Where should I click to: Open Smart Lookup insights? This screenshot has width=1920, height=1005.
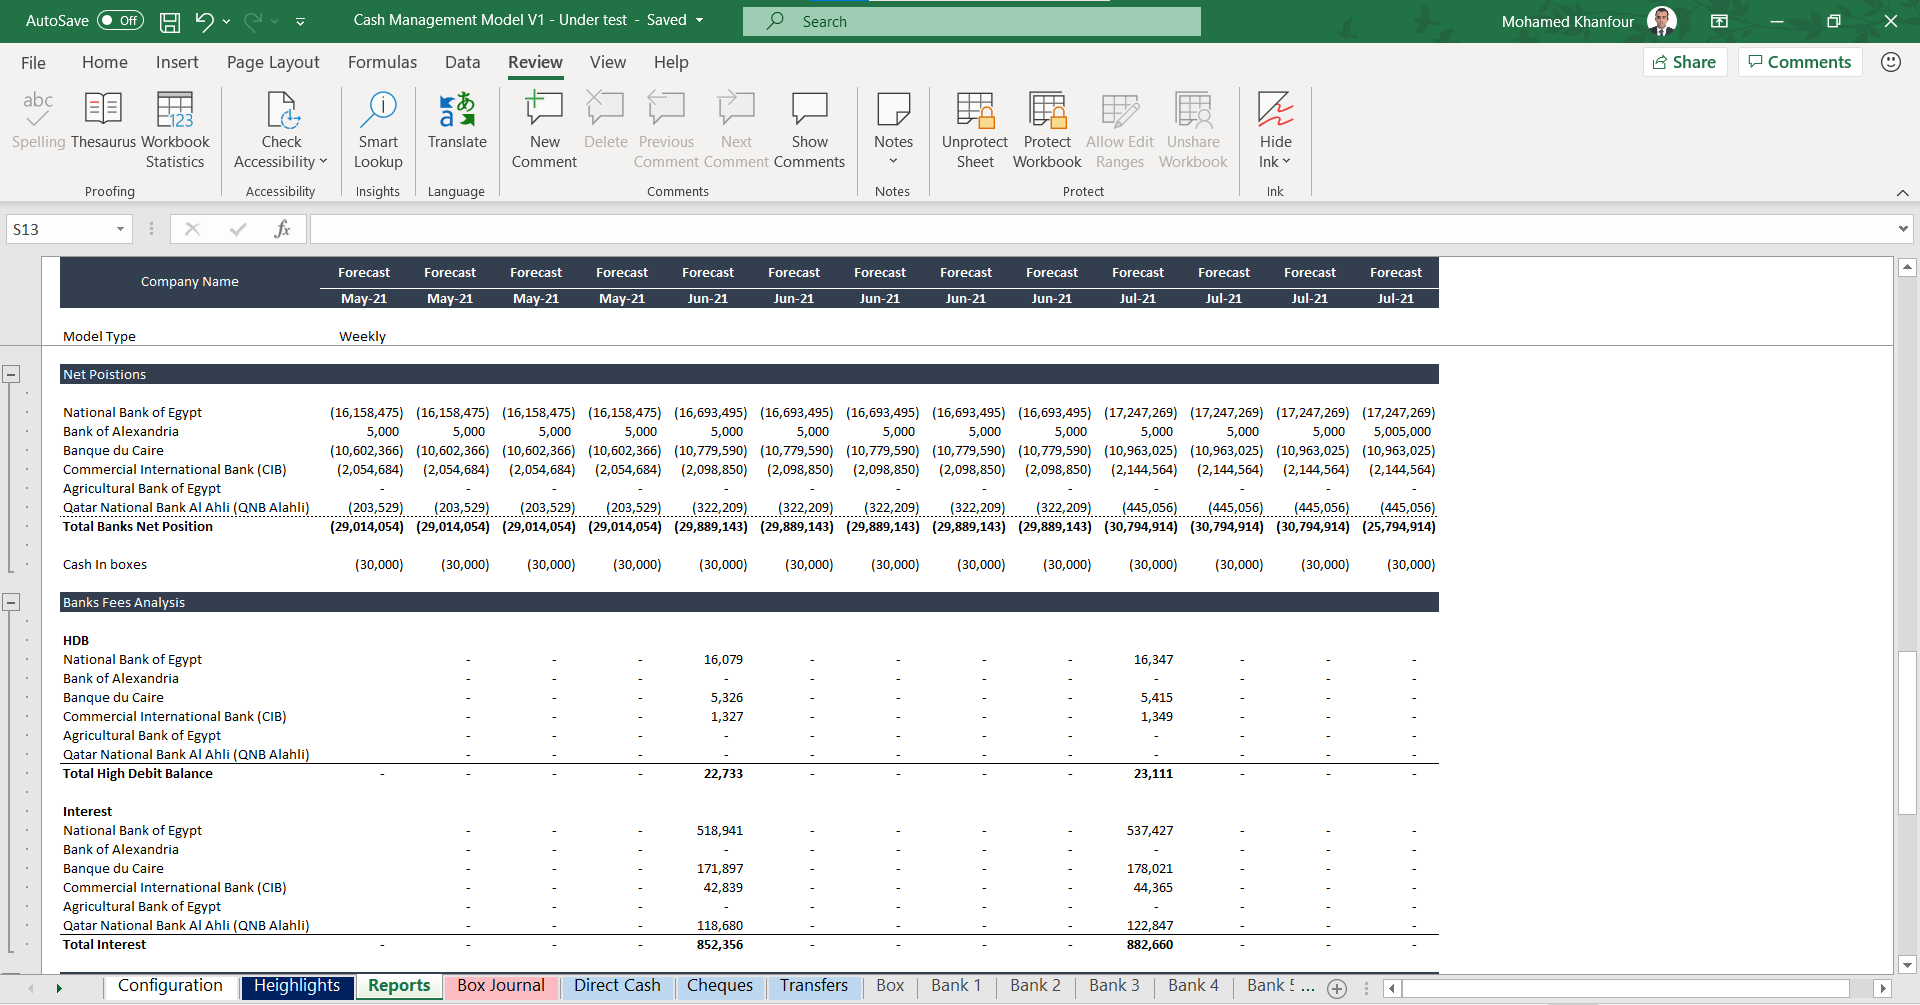coord(378,130)
